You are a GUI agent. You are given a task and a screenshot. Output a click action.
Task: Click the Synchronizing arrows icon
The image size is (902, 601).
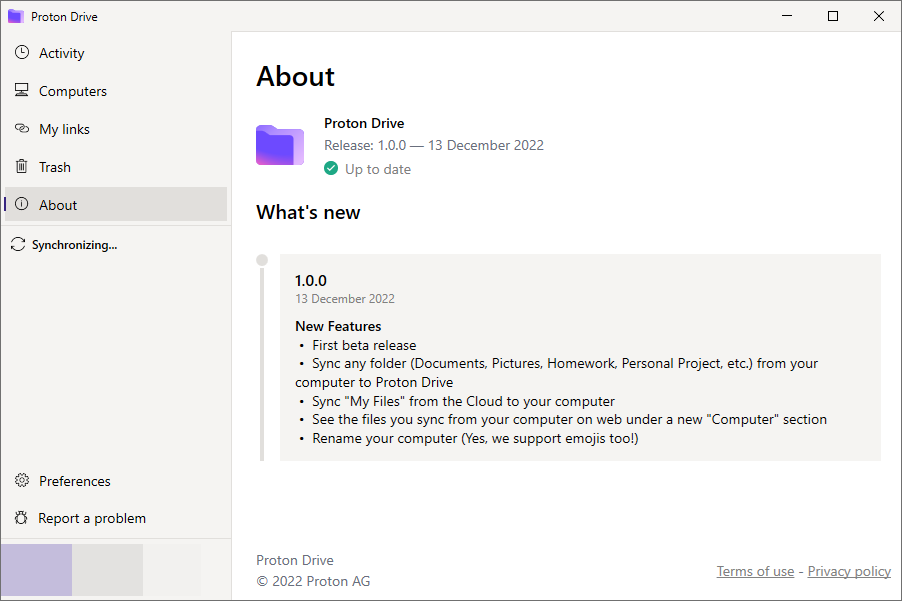coord(18,244)
